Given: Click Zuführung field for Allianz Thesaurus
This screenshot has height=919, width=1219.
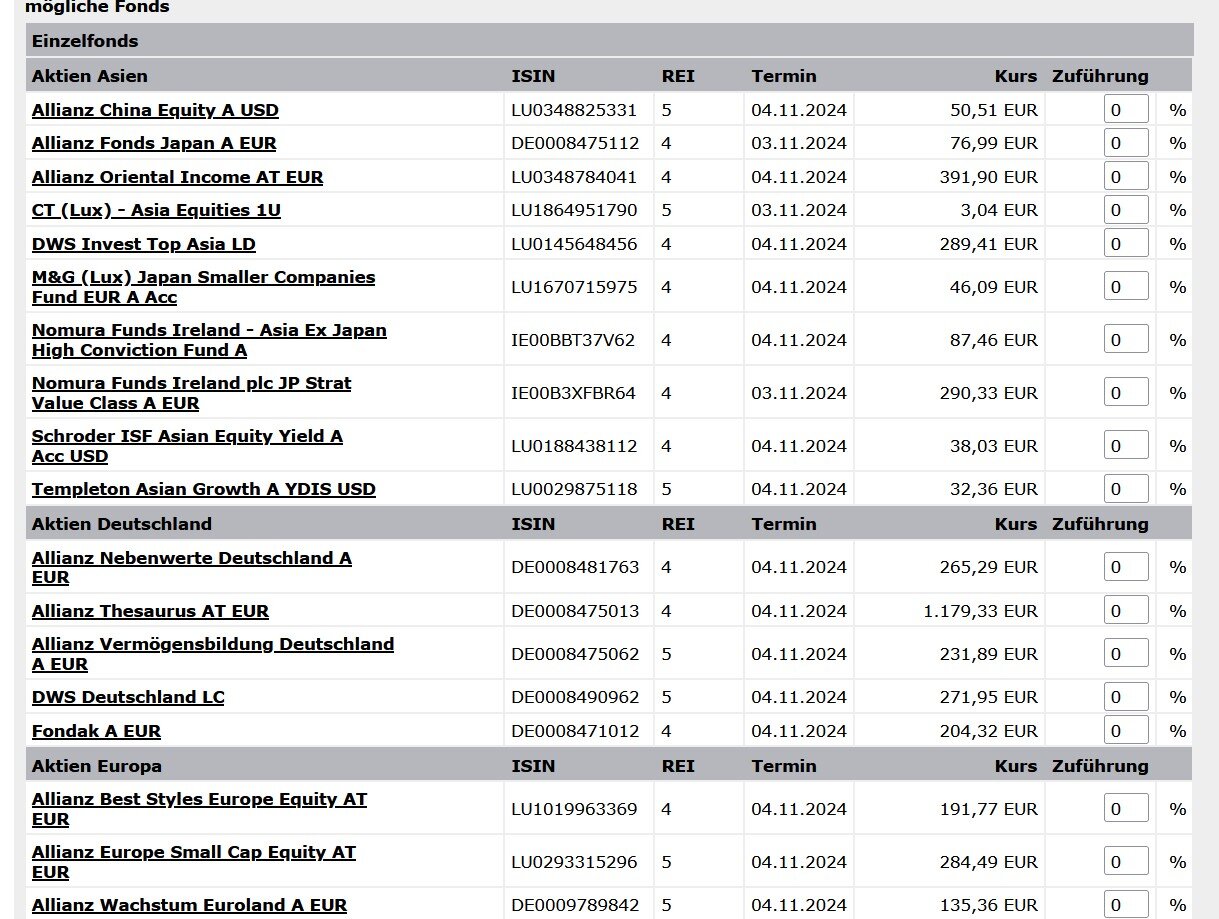Looking at the screenshot, I should coord(1126,611).
